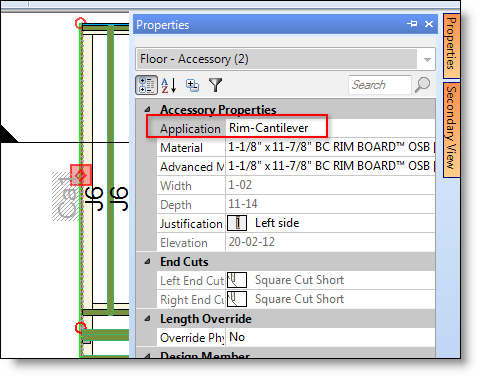Click the Left End Cut icon
Image resolution: width=477 pixels, height=375 pixels.
[x=237, y=280]
